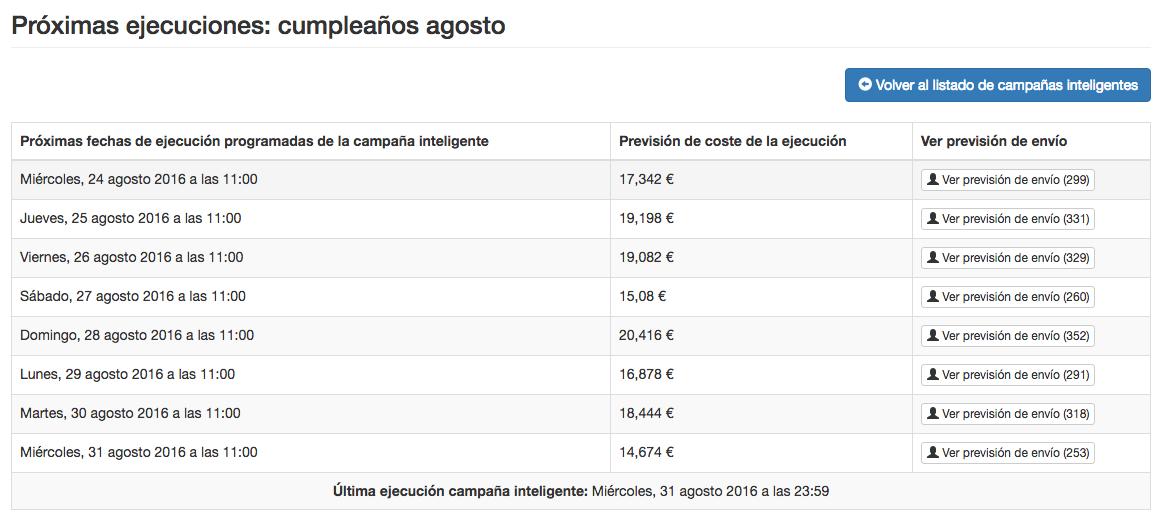Select the Sábado, 27 agosto 2016 row date

(x=133, y=297)
